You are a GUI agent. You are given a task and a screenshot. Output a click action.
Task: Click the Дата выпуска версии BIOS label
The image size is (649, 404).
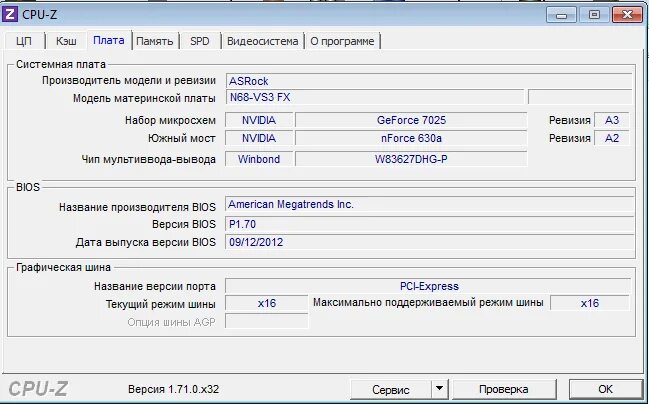[x=146, y=242]
